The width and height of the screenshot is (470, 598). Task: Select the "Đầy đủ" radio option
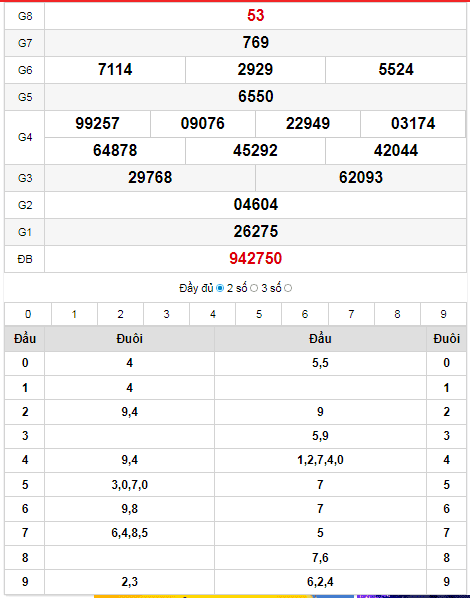(x=220, y=288)
